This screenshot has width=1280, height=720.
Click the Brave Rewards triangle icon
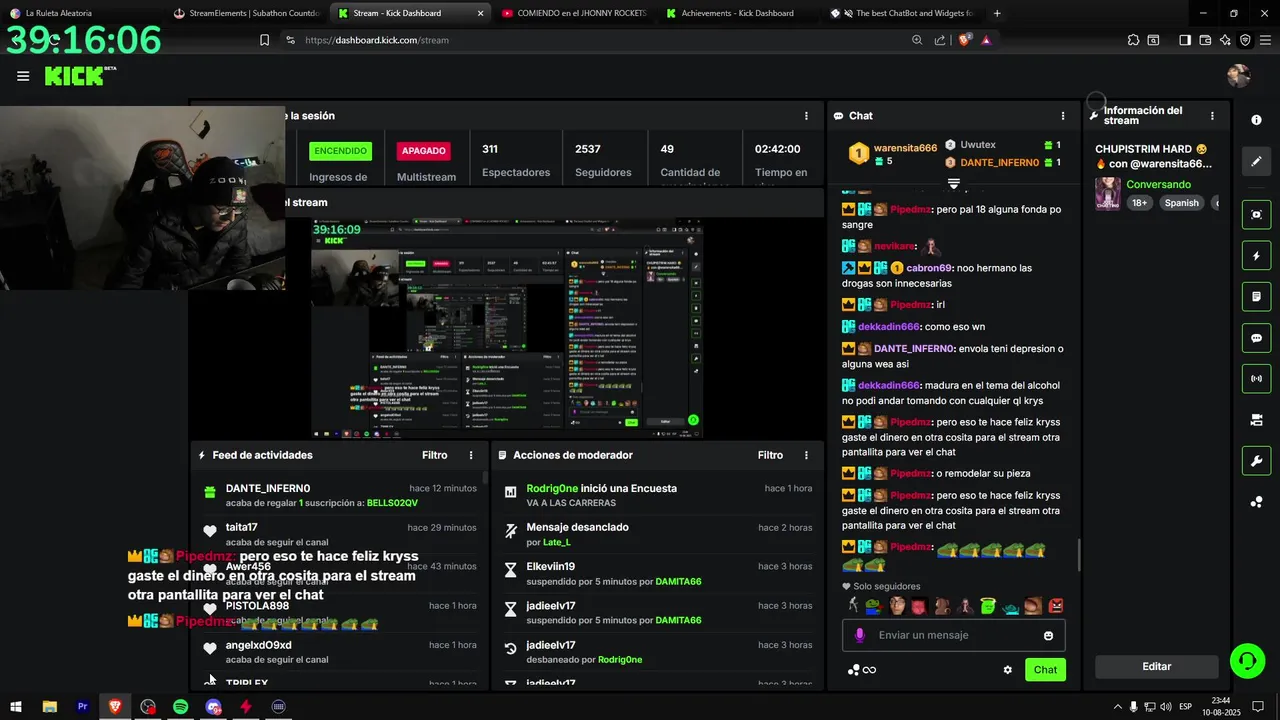987,40
